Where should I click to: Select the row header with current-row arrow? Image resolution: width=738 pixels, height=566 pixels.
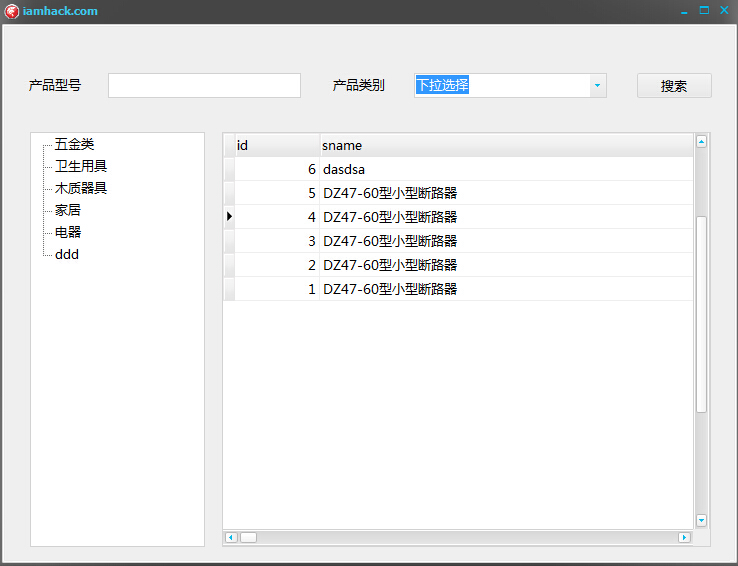[x=229, y=216]
